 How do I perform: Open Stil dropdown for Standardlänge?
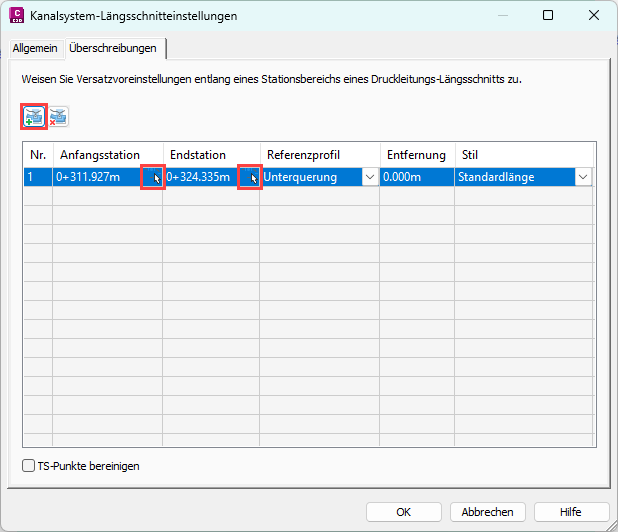pyautogui.click(x=583, y=177)
